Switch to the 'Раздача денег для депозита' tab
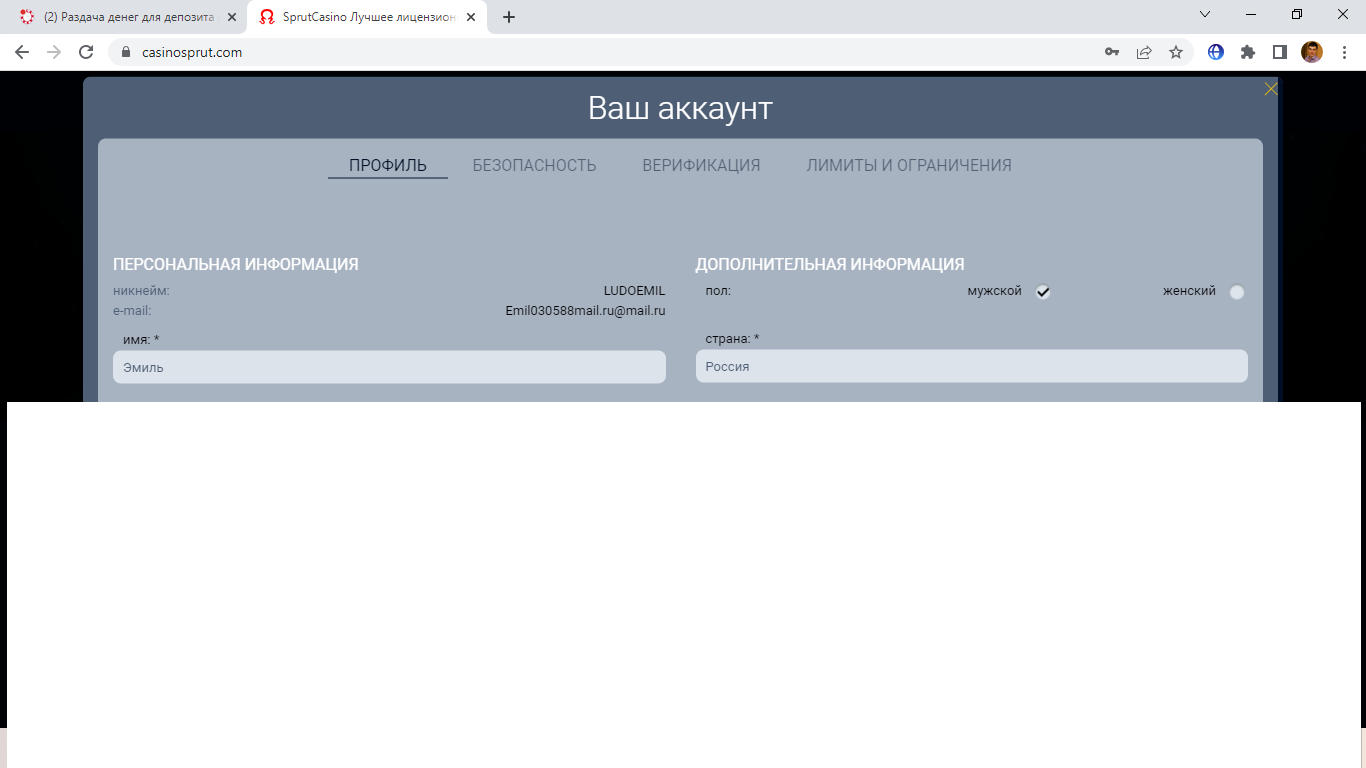Viewport: 1366px width, 768px height. coord(128,17)
